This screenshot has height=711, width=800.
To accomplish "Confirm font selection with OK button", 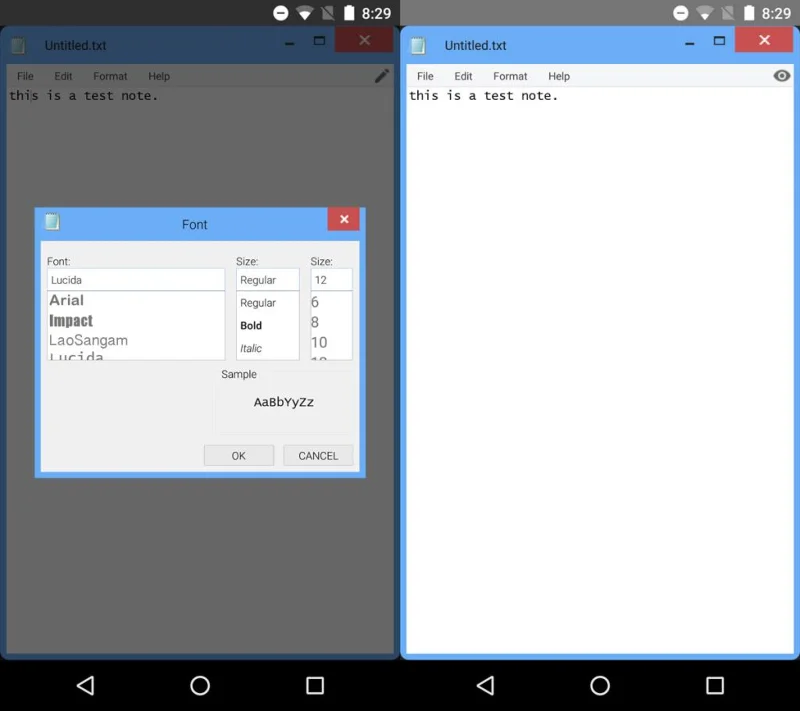I will pos(239,455).
